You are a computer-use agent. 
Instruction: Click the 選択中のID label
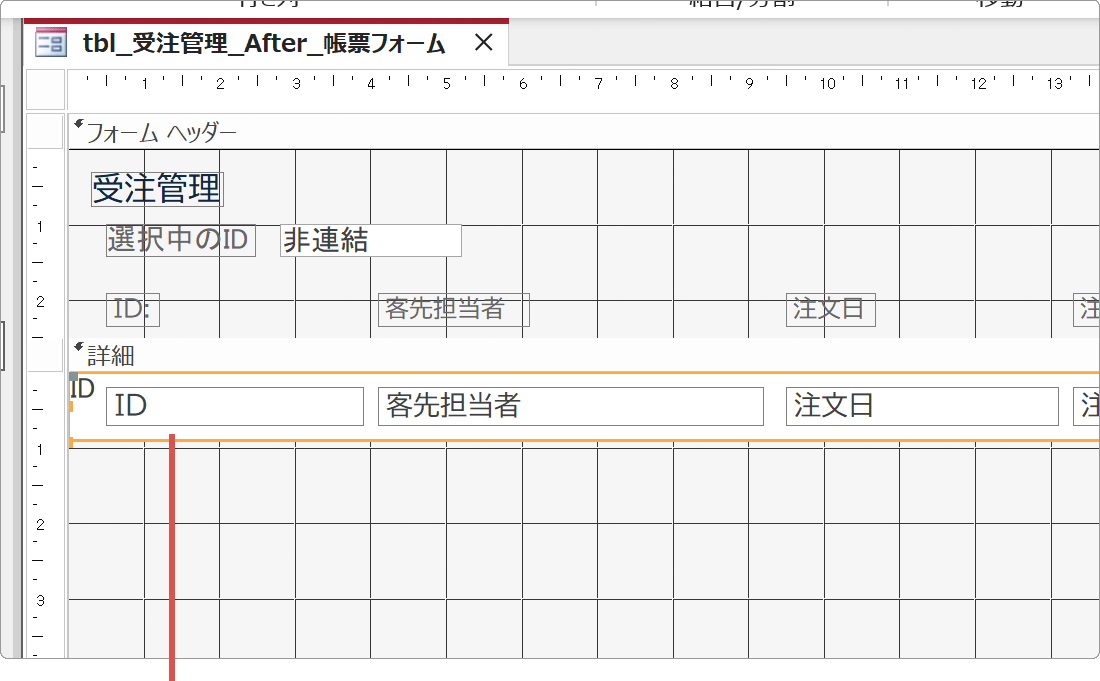point(180,240)
